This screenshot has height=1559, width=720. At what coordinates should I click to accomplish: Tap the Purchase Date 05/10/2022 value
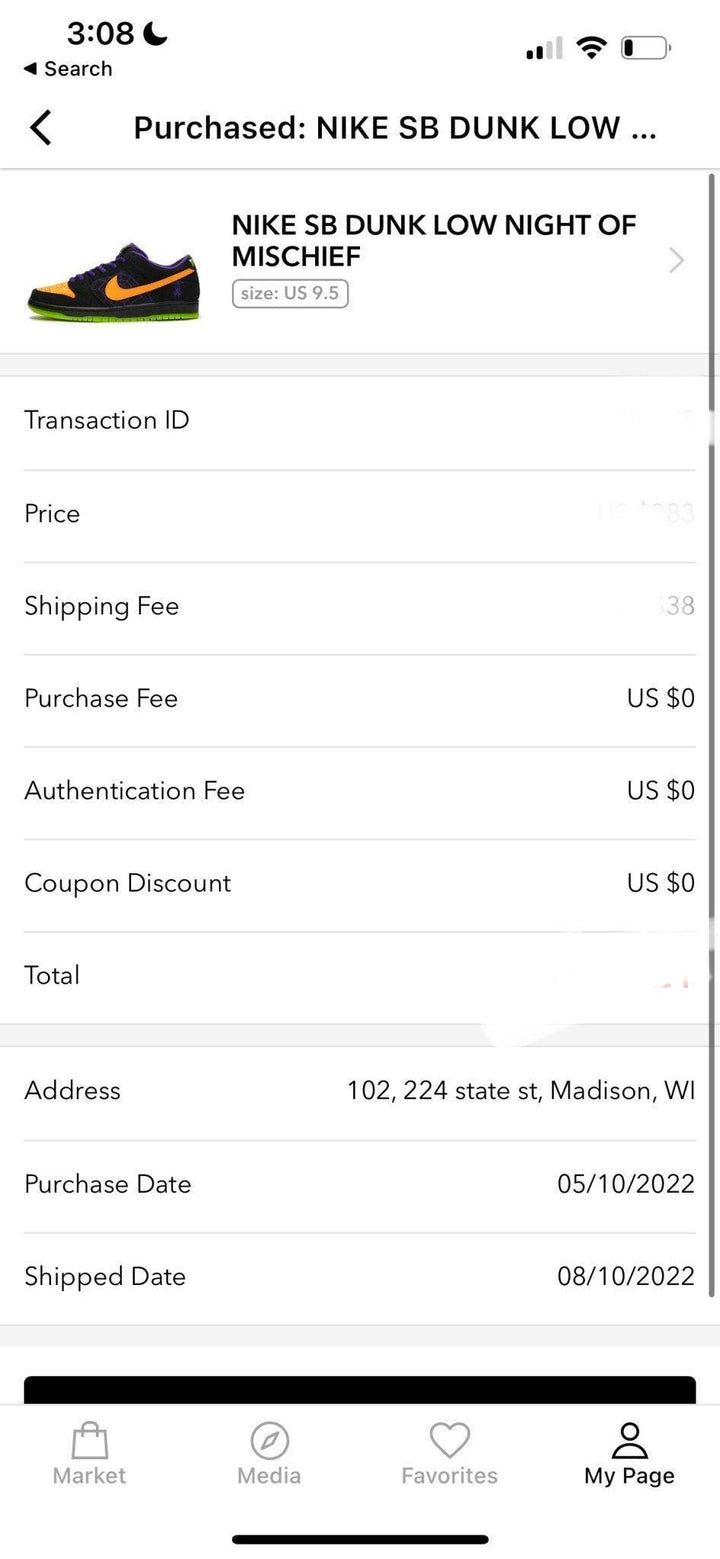[625, 1184]
